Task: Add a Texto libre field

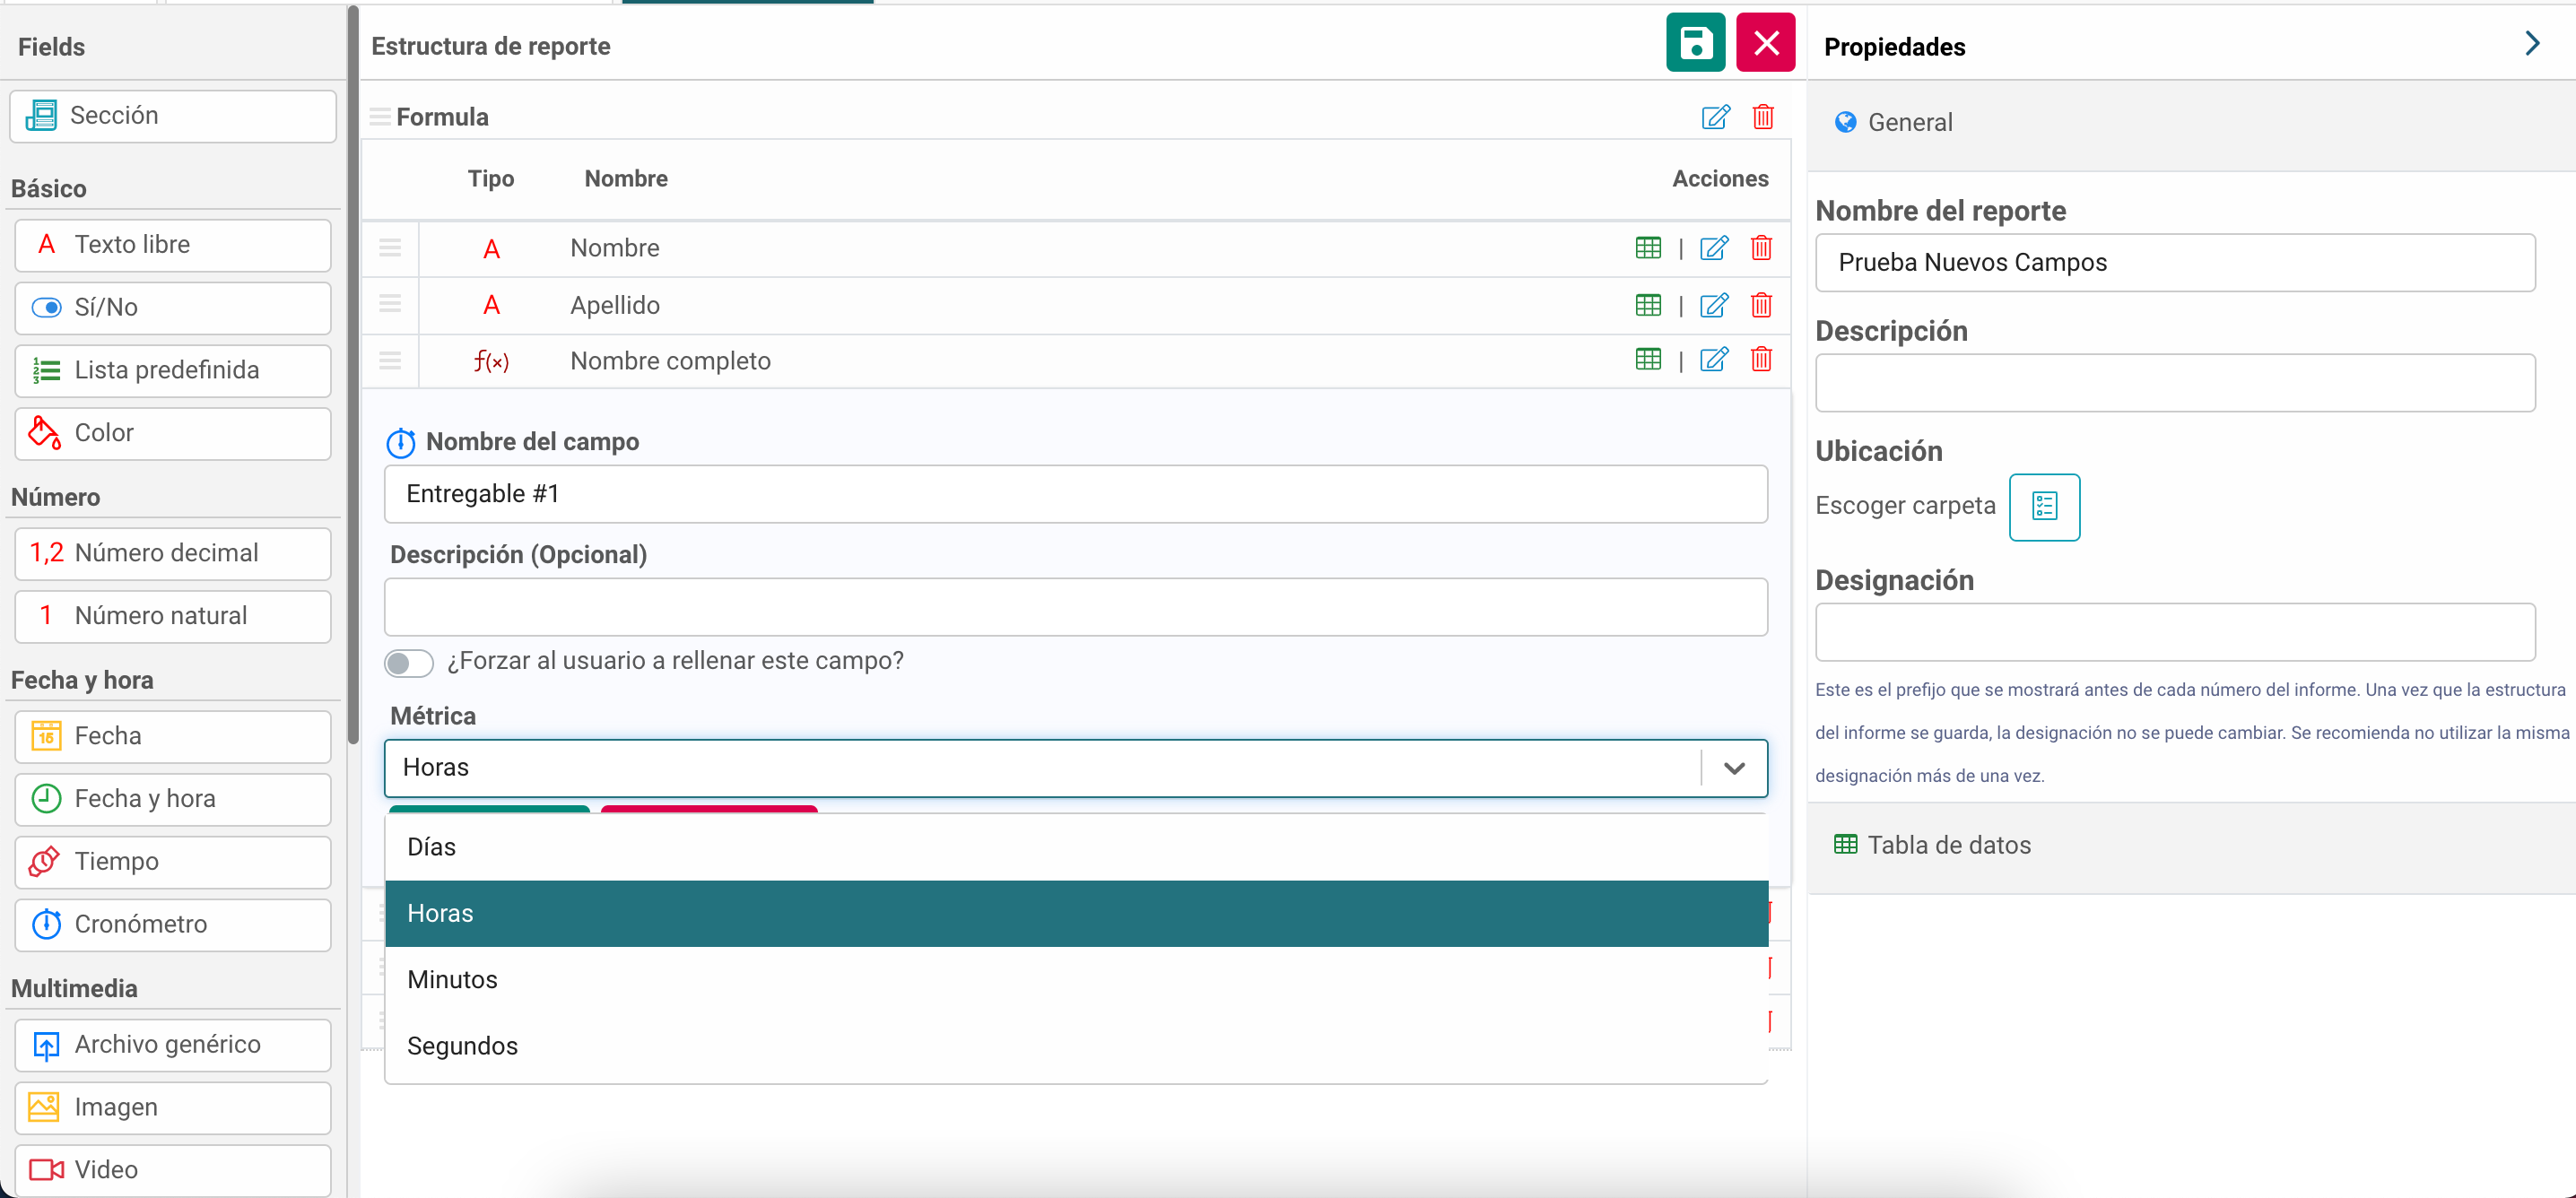Action: pyautogui.click(x=173, y=245)
